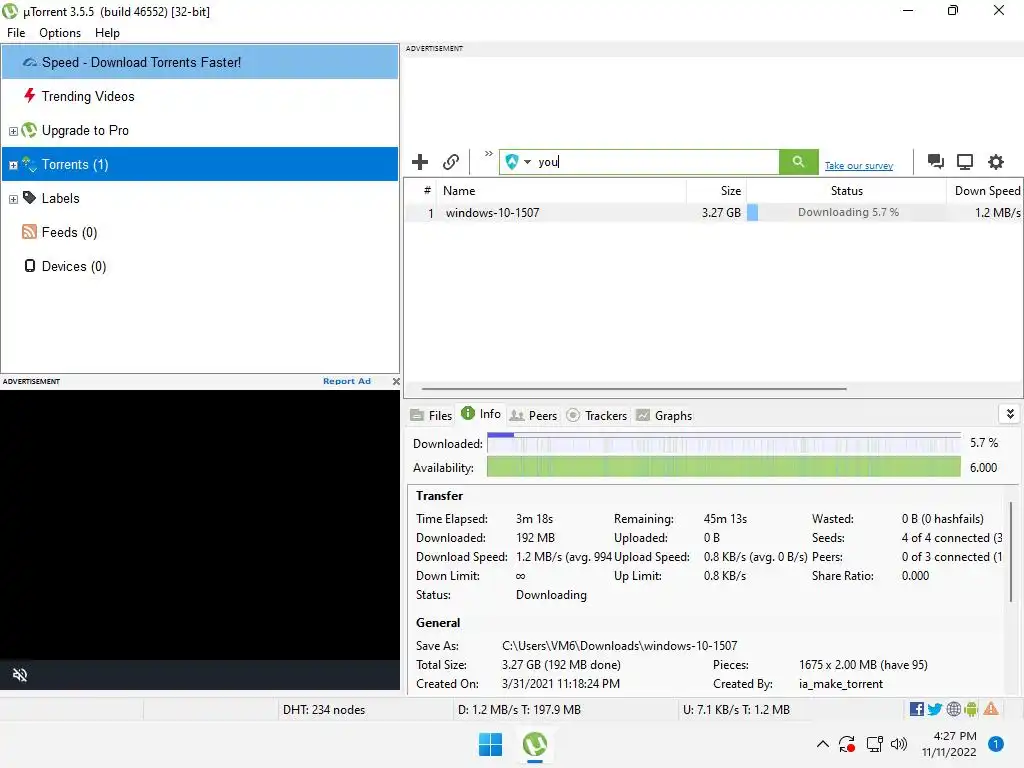Image resolution: width=1024 pixels, height=768 pixels.
Task: Click the taskbar clock showing 4:27 PM
Action: 949,744
